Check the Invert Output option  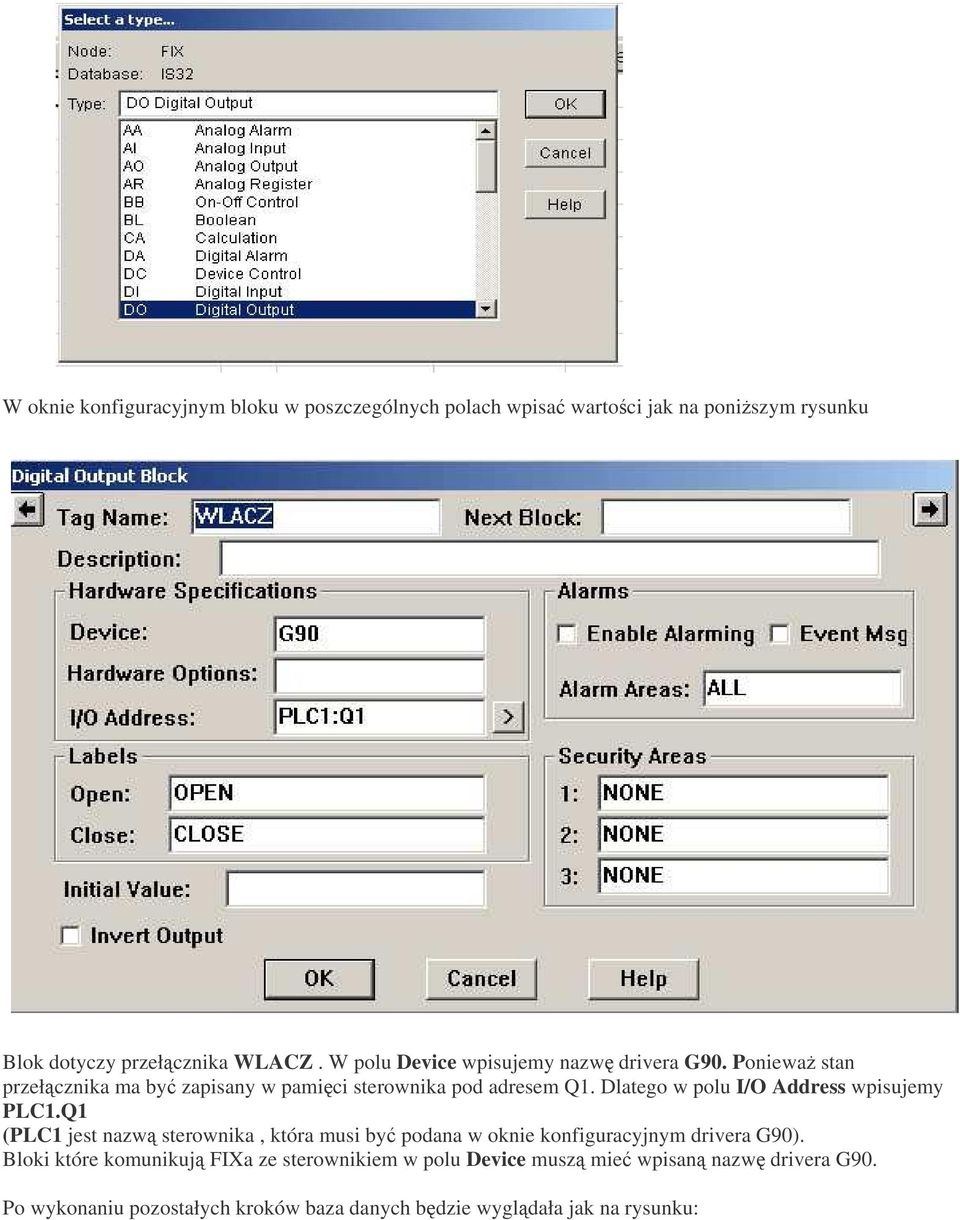click(x=70, y=936)
